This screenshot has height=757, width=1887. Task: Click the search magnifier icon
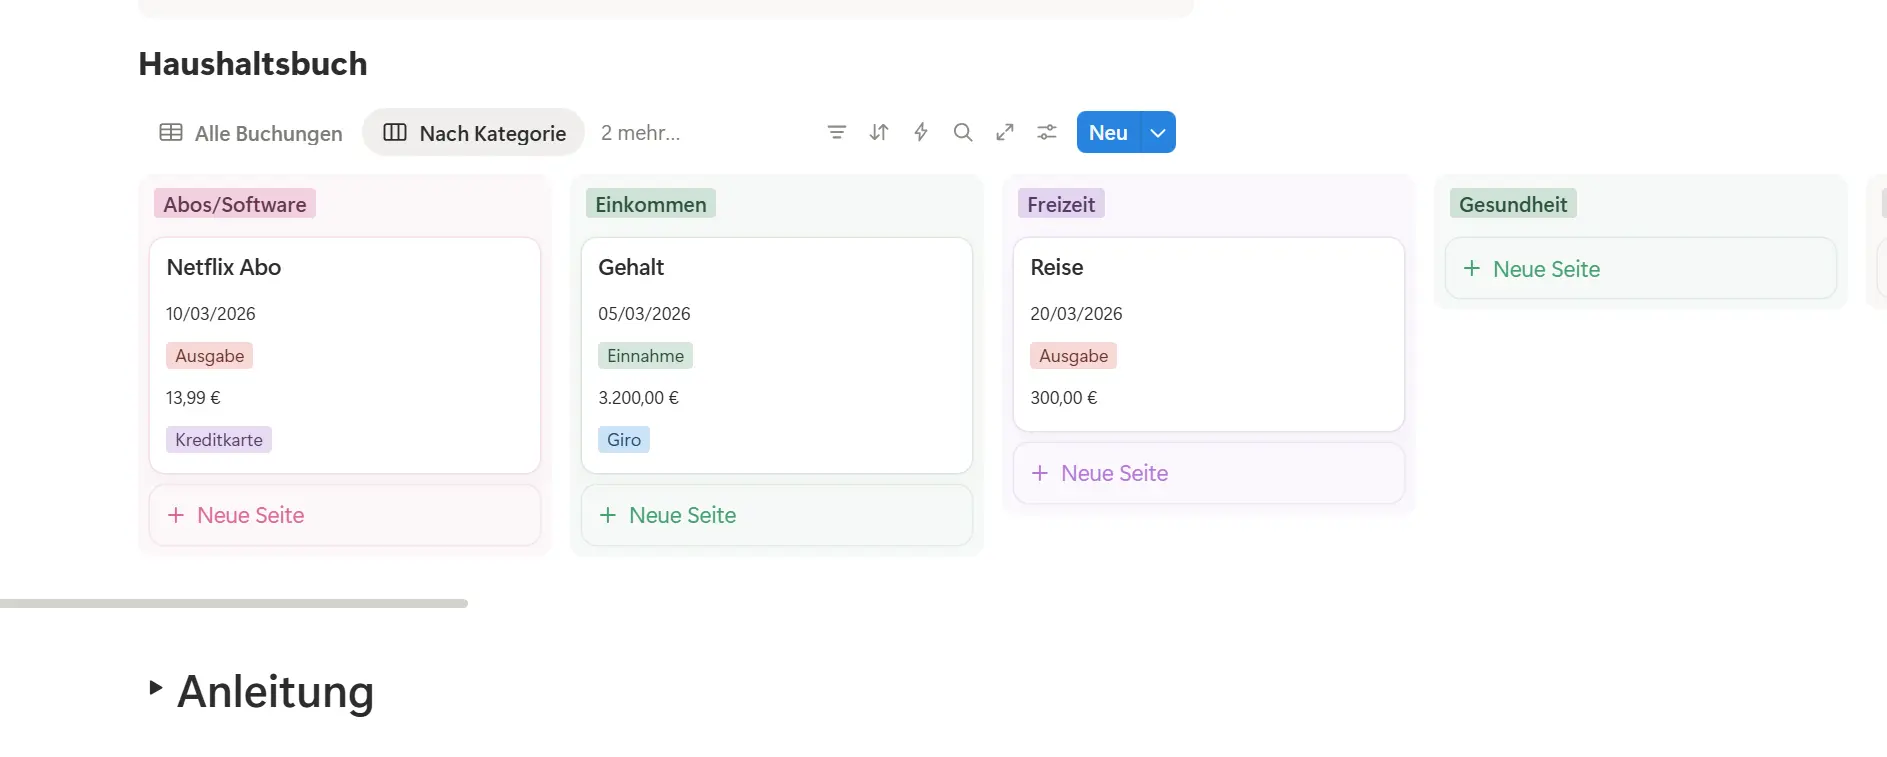(963, 132)
